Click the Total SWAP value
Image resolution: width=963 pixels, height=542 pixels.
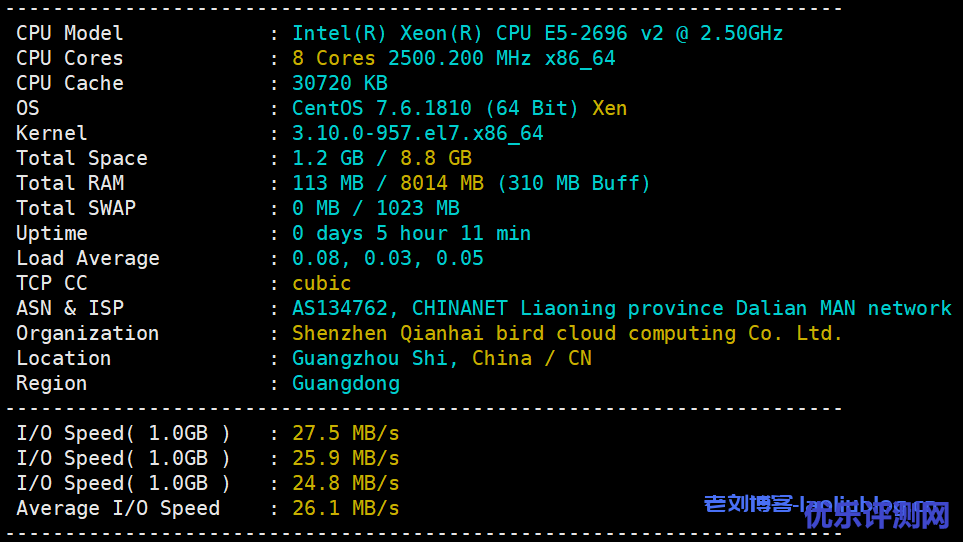375,208
